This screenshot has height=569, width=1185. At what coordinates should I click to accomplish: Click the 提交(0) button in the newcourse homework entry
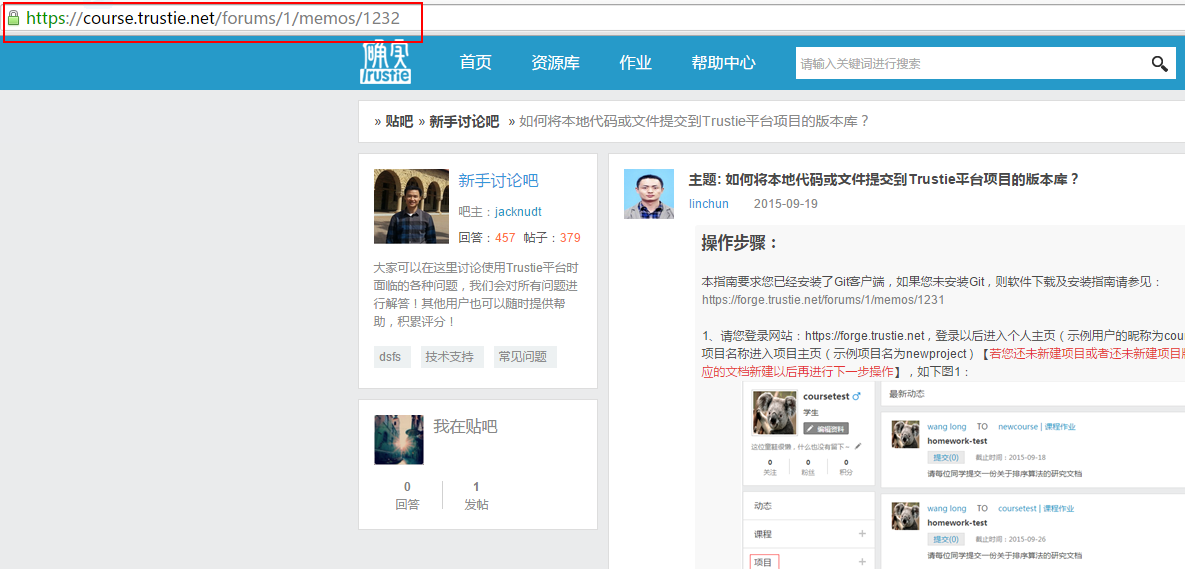[x=945, y=457]
